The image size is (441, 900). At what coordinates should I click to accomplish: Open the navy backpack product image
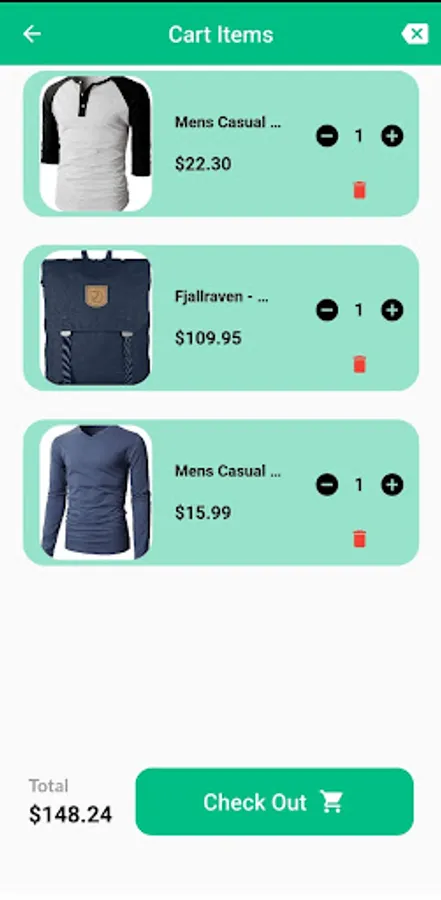tap(96, 317)
